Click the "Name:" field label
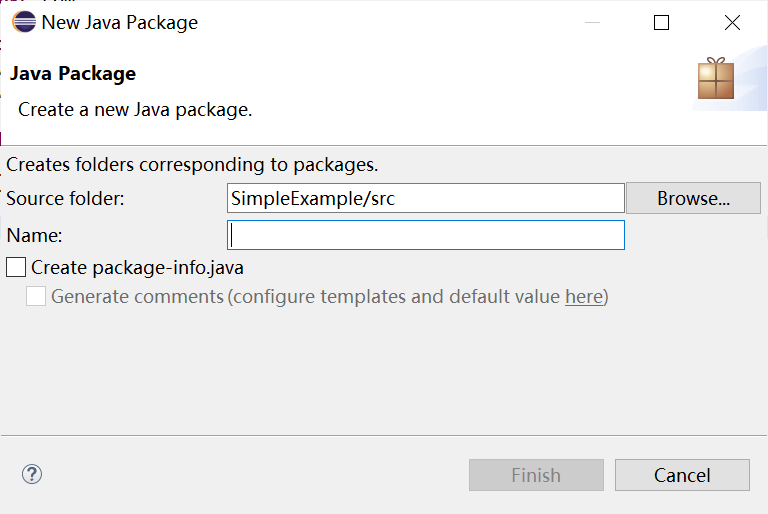This screenshot has height=514, width=768. pos(34,235)
